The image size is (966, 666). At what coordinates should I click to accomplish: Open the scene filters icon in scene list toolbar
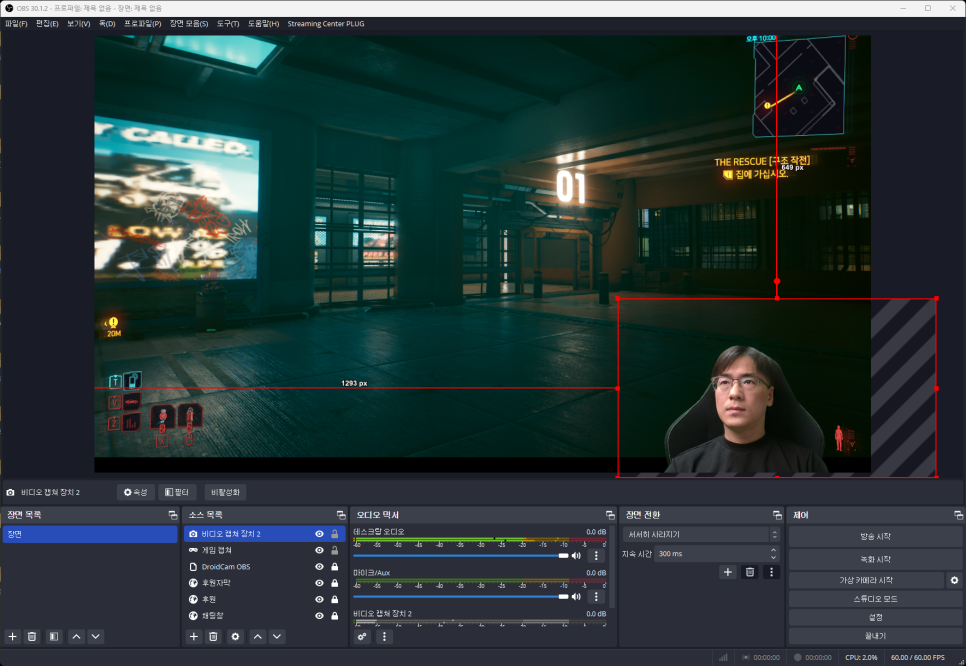pyautogui.click(x=54, y=636)
